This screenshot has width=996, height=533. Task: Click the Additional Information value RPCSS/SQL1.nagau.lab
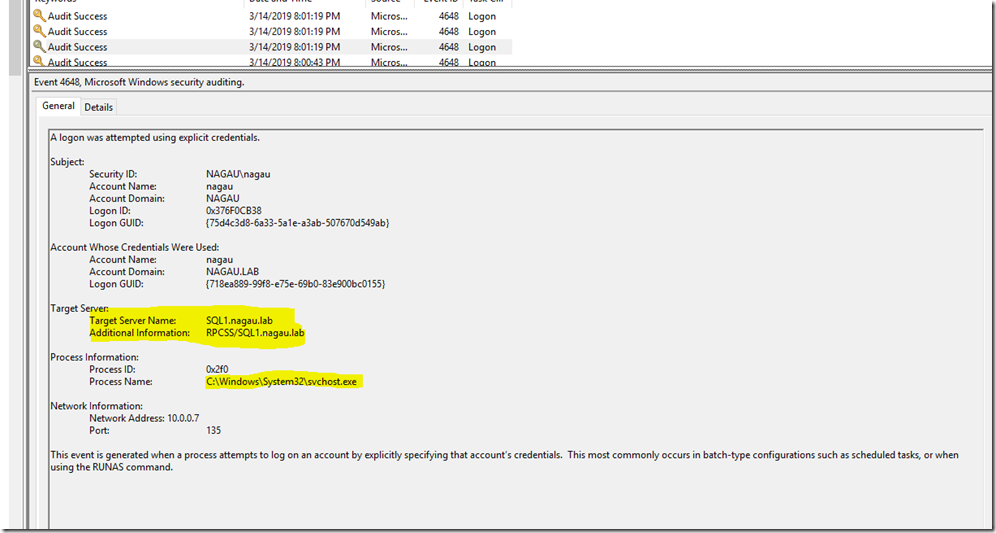click(255, 333)
